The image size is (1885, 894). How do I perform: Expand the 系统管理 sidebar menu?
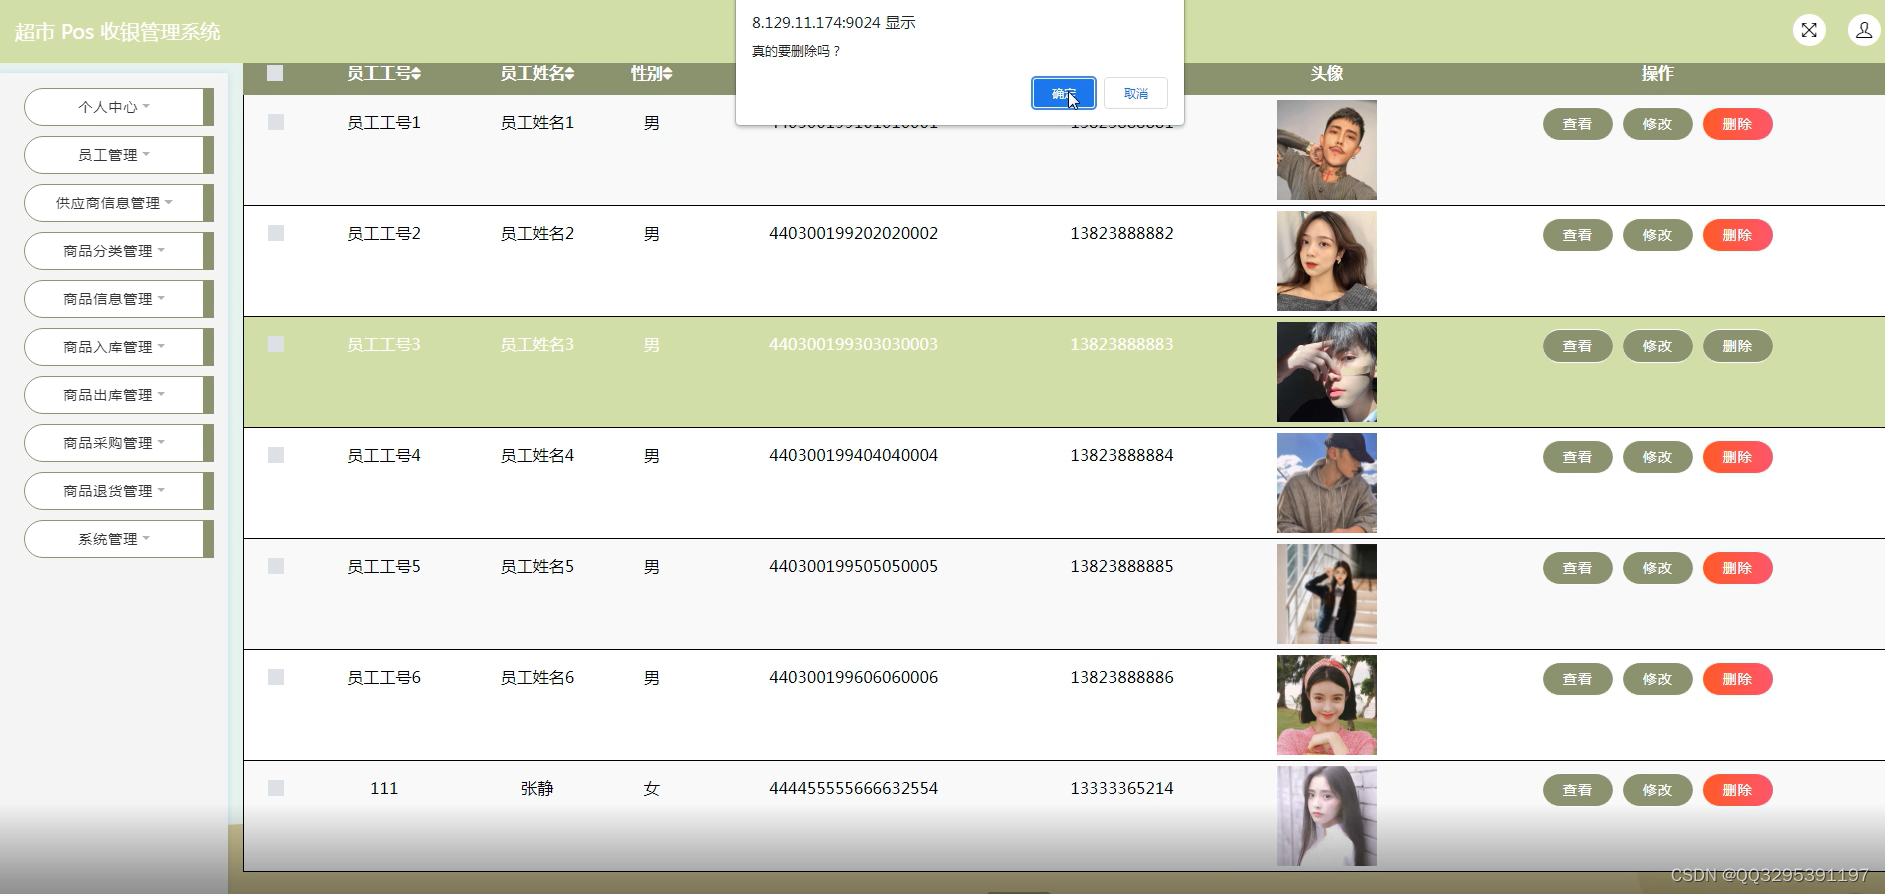pos(118,539)
